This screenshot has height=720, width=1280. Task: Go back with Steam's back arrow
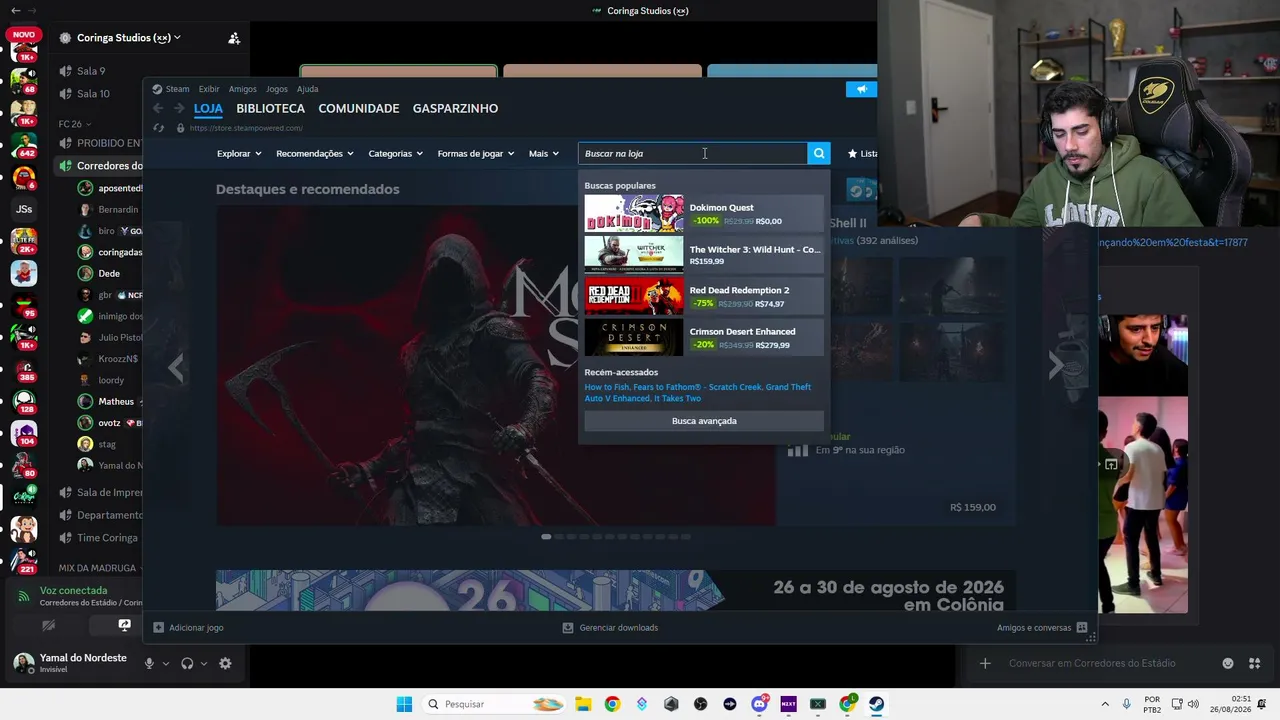(x=158, y=108)
